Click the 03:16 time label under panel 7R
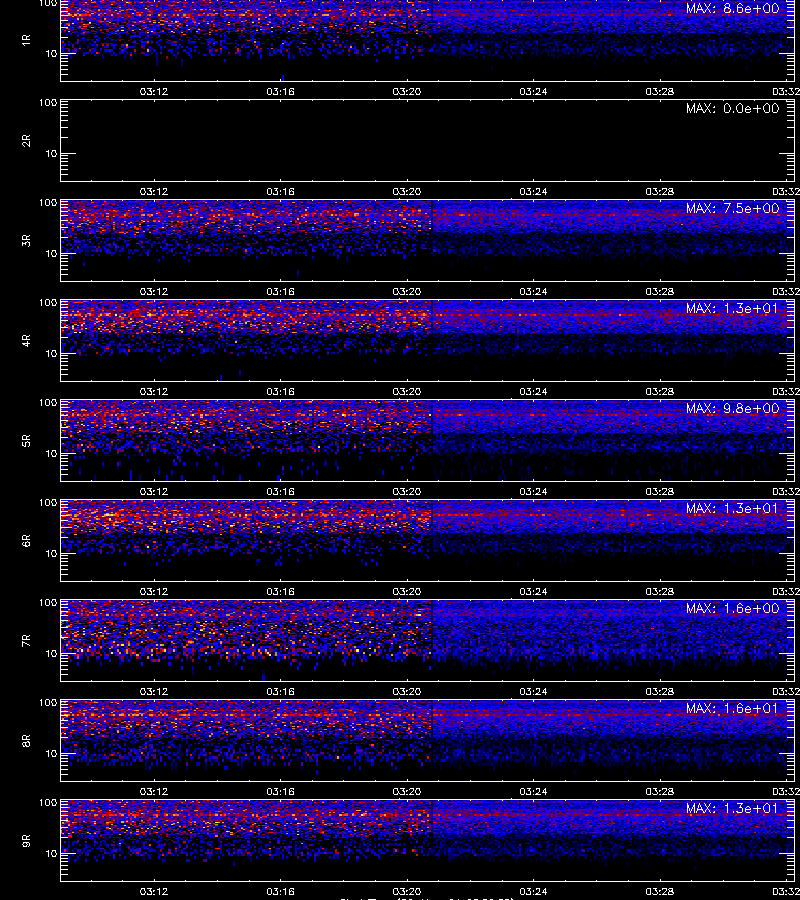800x900 pixels. click(281, 692)
